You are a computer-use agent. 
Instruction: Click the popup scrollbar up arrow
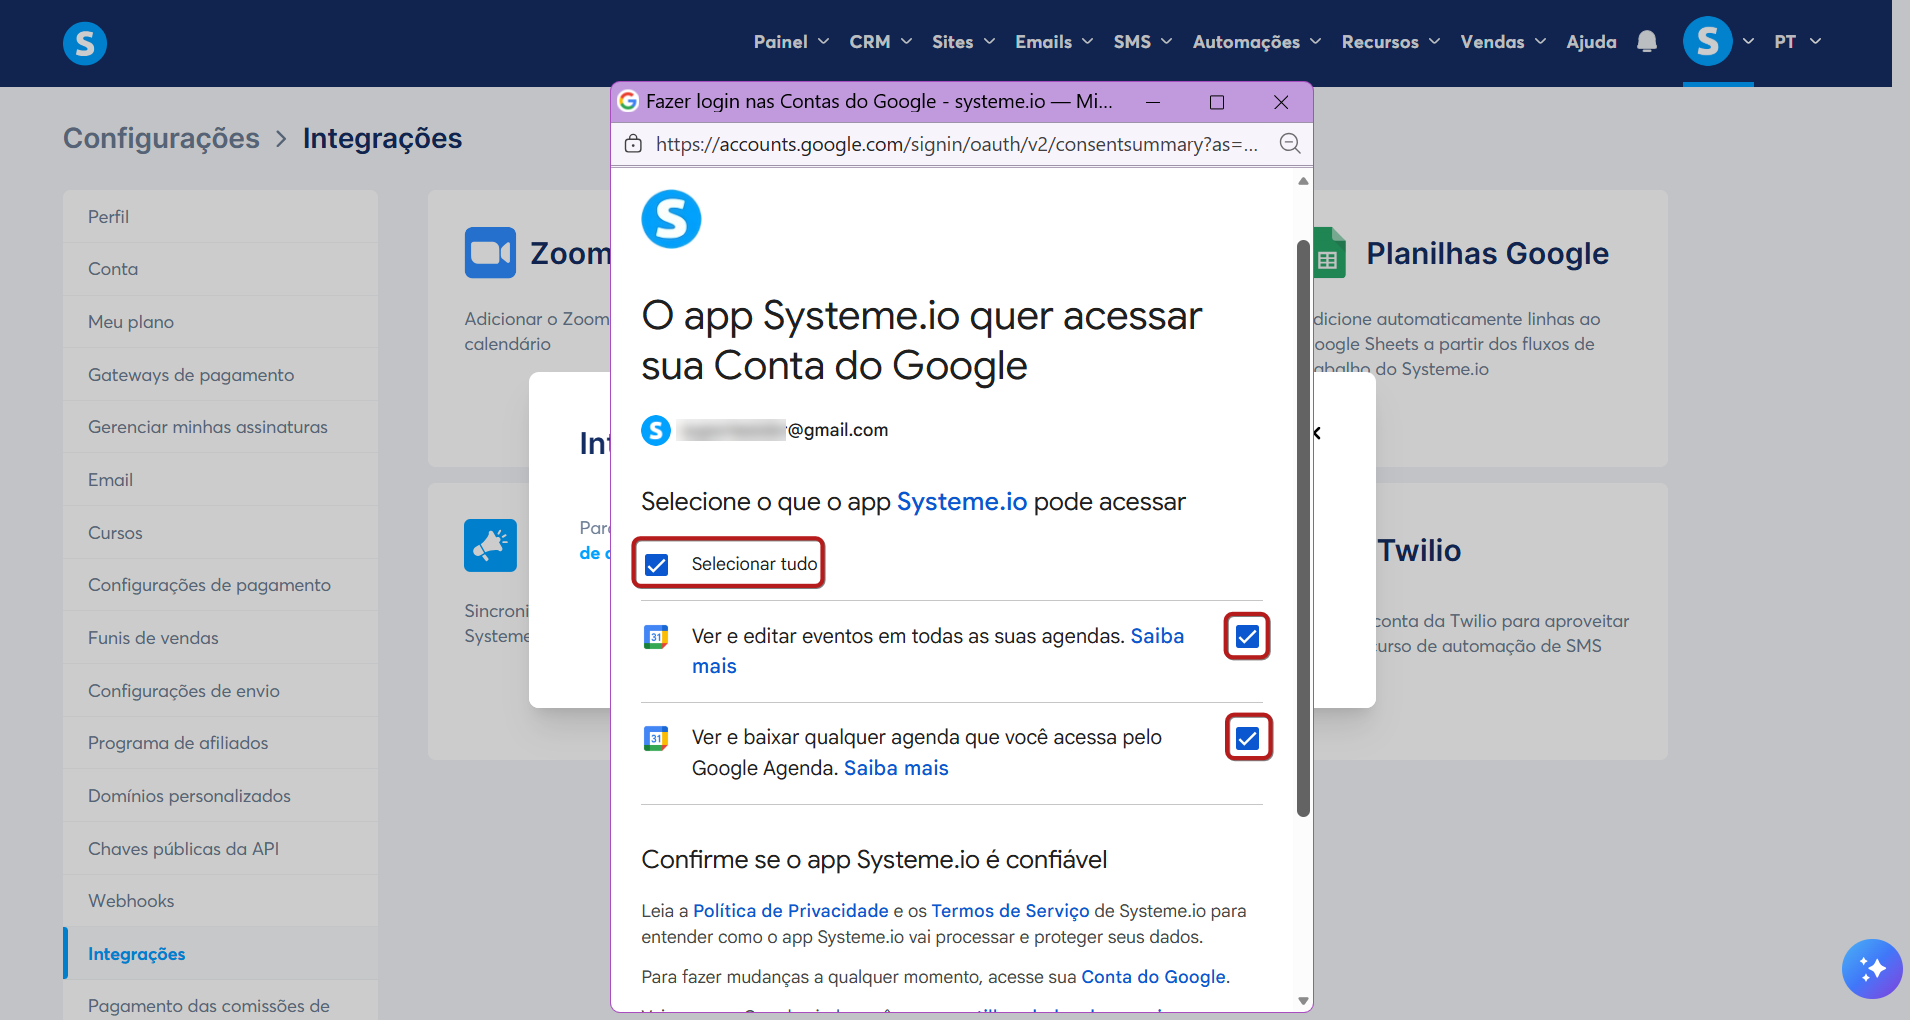(1303, 181)
